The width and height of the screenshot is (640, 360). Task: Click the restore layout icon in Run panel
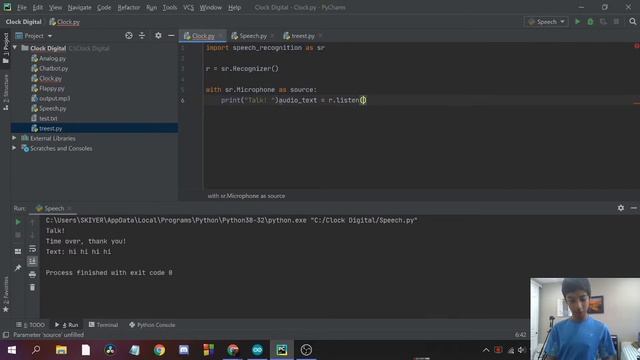tap(18, 251)
